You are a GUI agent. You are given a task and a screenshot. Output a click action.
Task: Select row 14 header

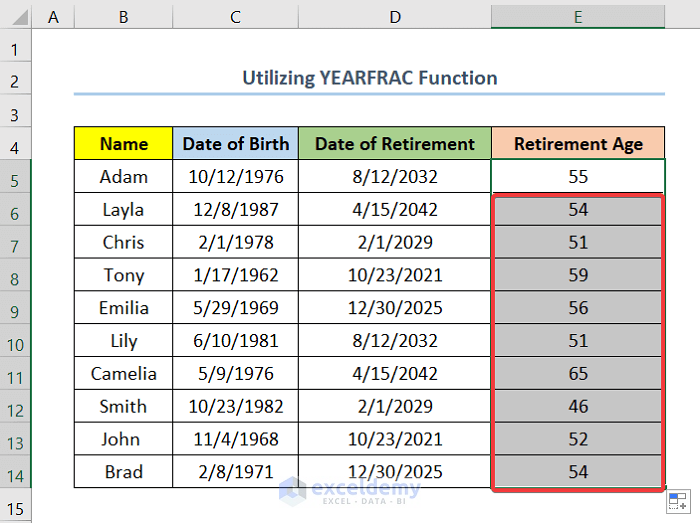[16, 472]
